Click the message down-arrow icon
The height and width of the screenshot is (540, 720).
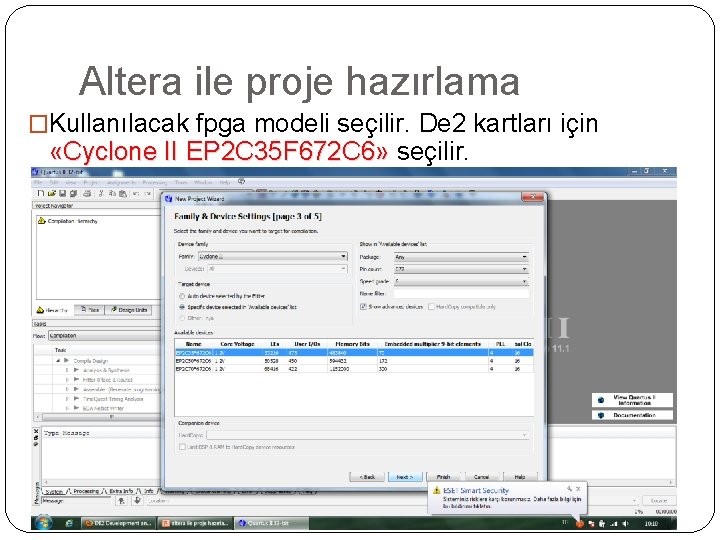137,501
